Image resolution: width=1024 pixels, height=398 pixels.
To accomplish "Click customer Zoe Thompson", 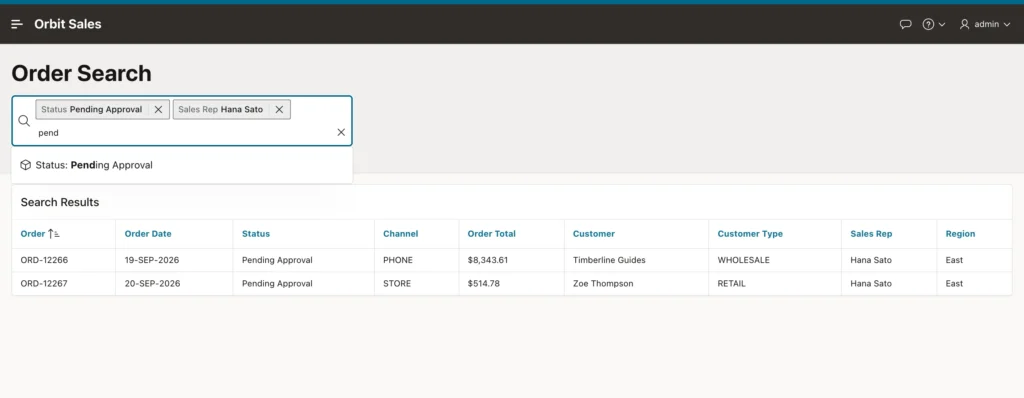I will pyautogui.click(x=603, y=284).
